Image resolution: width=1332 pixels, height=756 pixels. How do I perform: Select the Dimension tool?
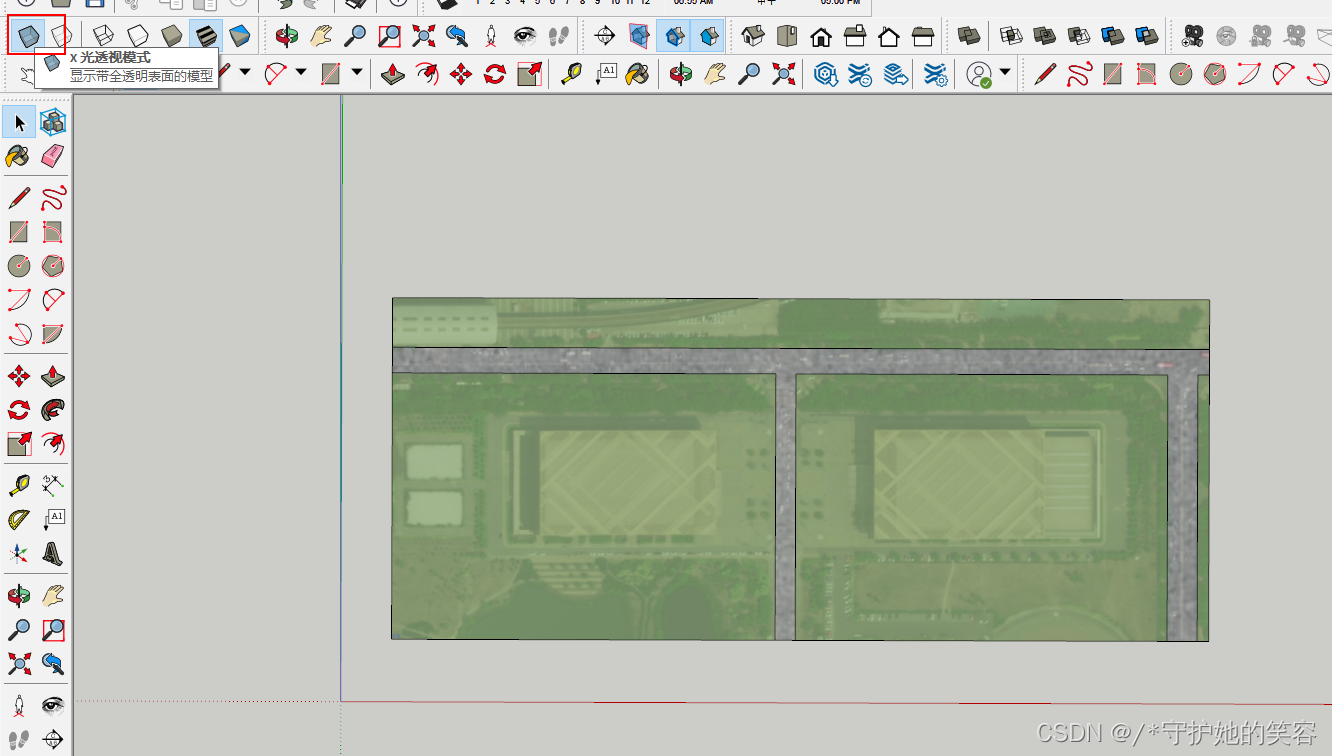pos(53,486)
